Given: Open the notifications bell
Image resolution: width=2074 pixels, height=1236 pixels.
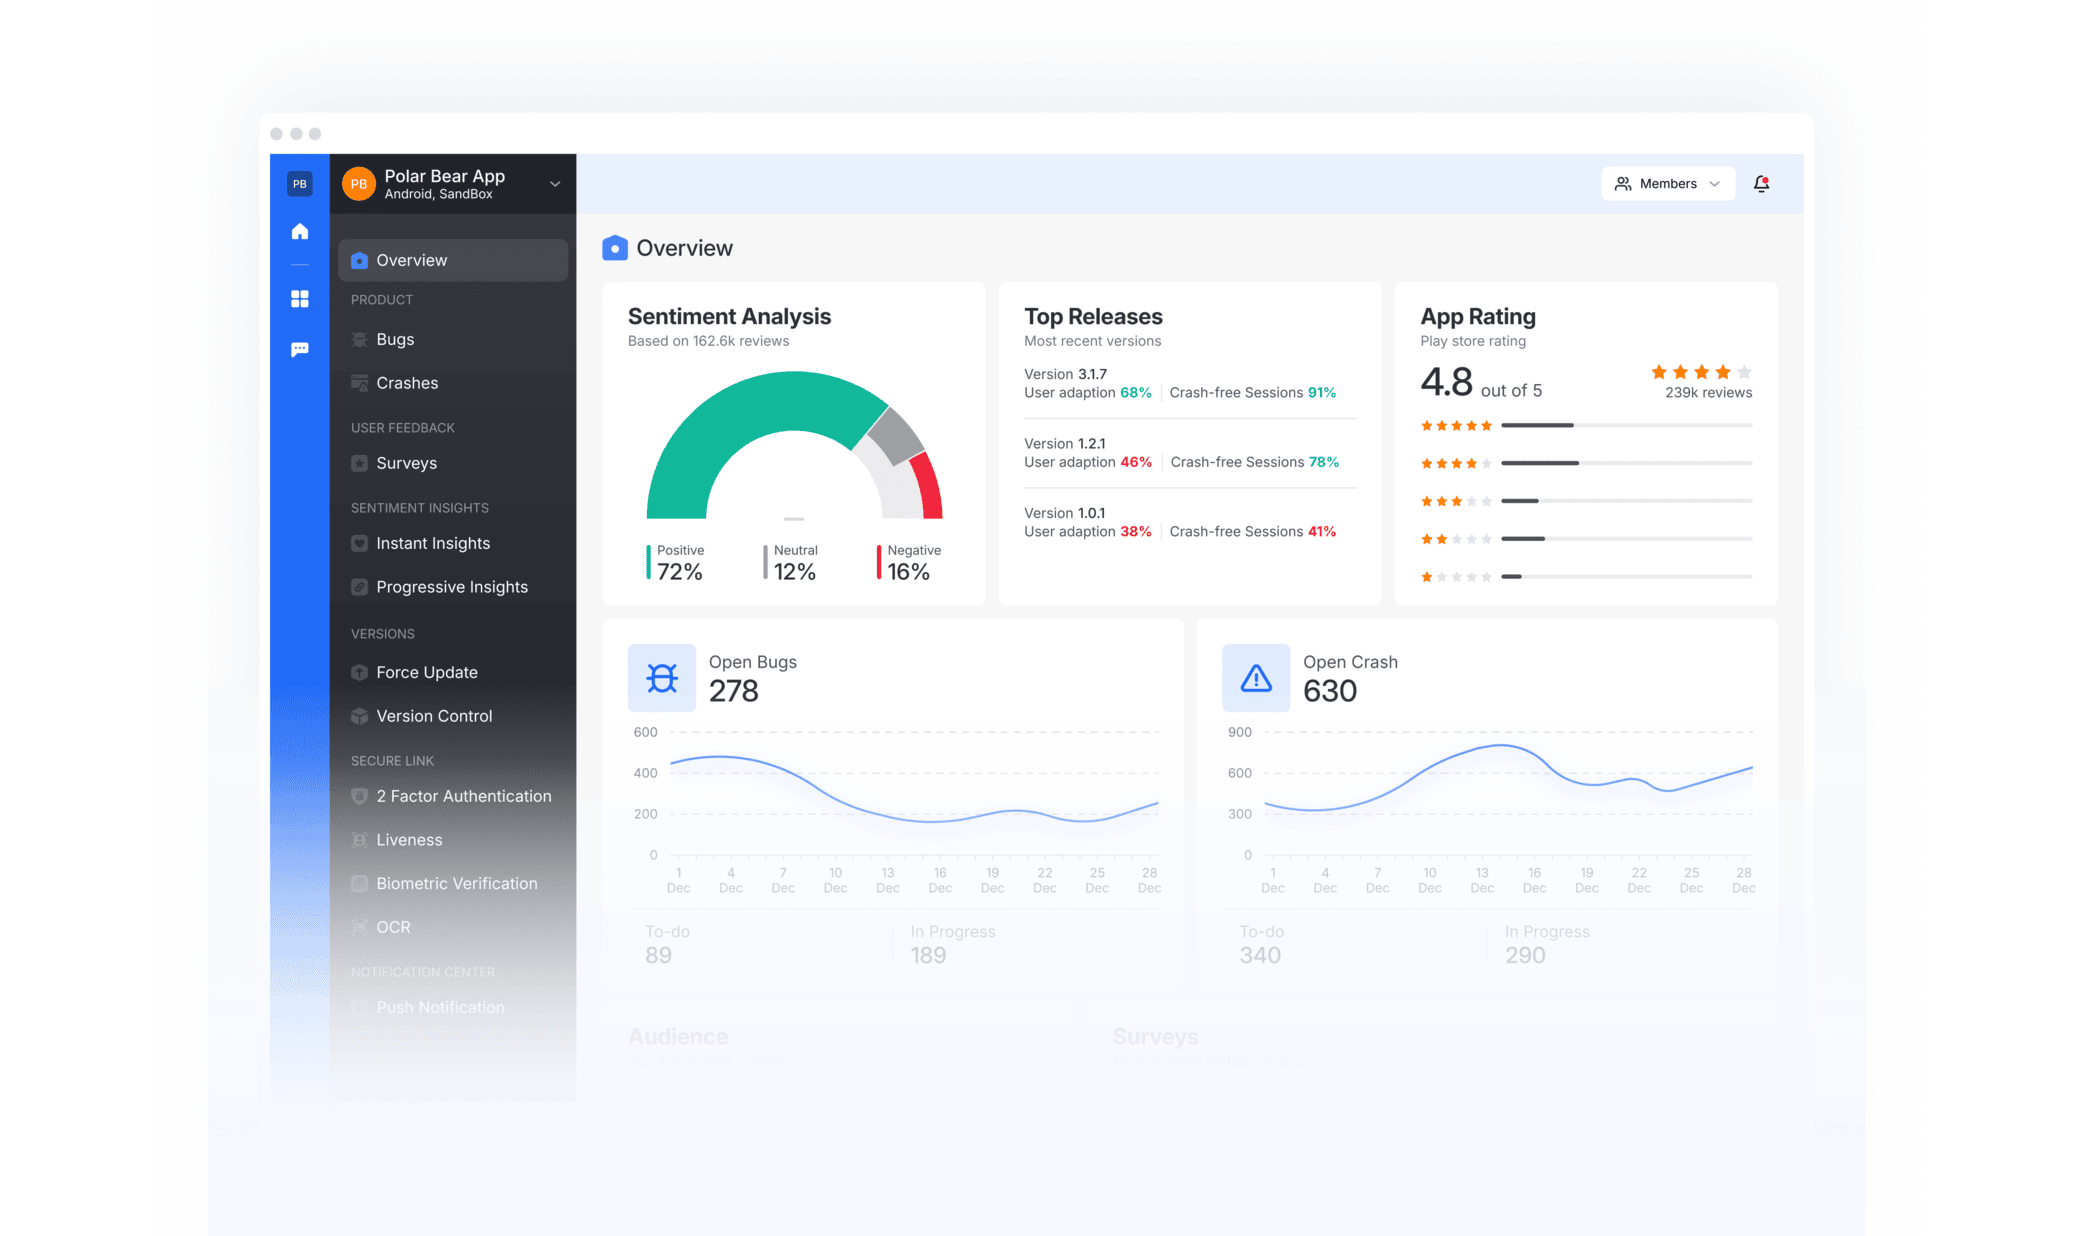Looking at the screenshot, I should point(1761,184).
